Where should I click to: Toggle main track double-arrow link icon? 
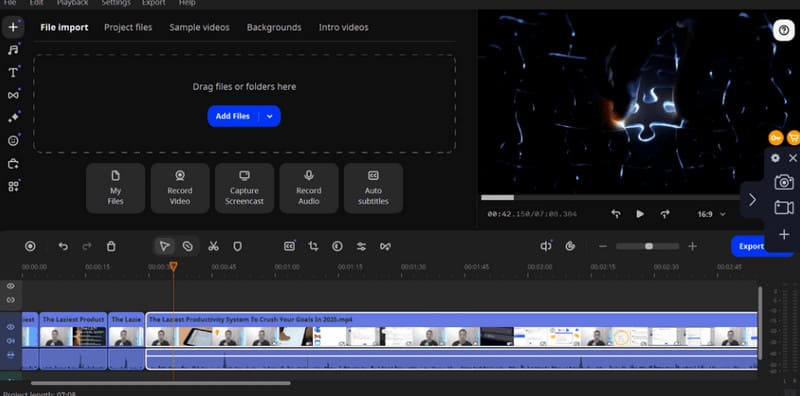point(11,355)
